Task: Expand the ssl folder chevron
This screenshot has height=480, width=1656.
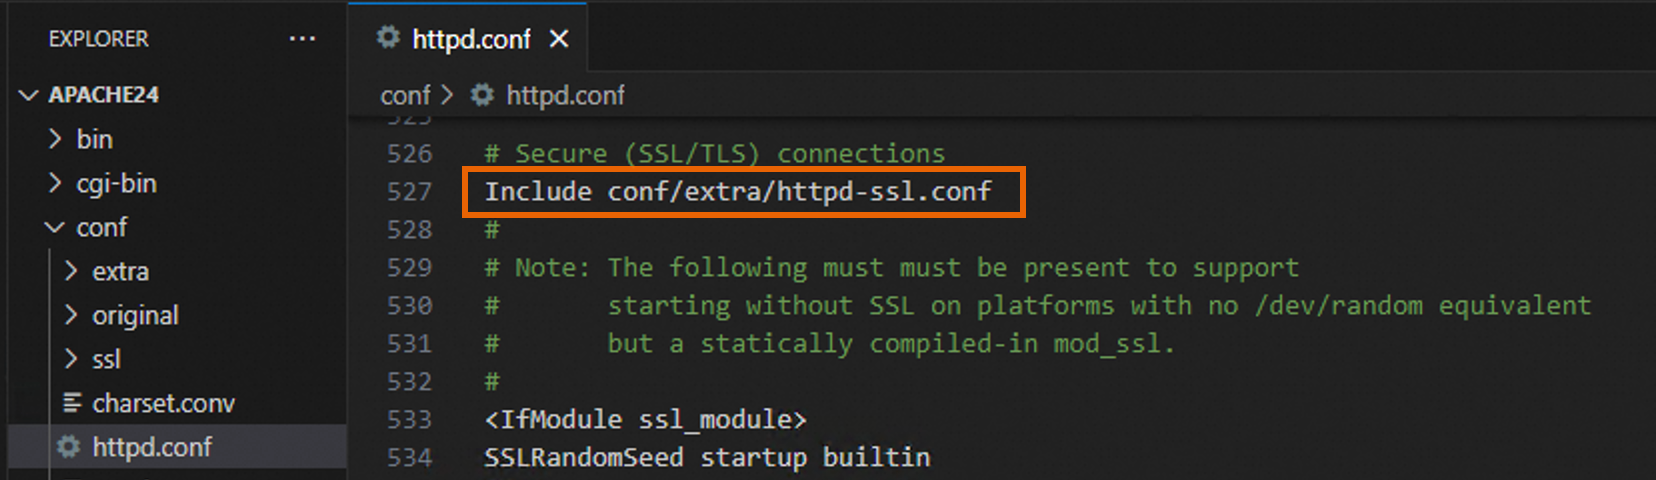Action: tap(71, 359)
